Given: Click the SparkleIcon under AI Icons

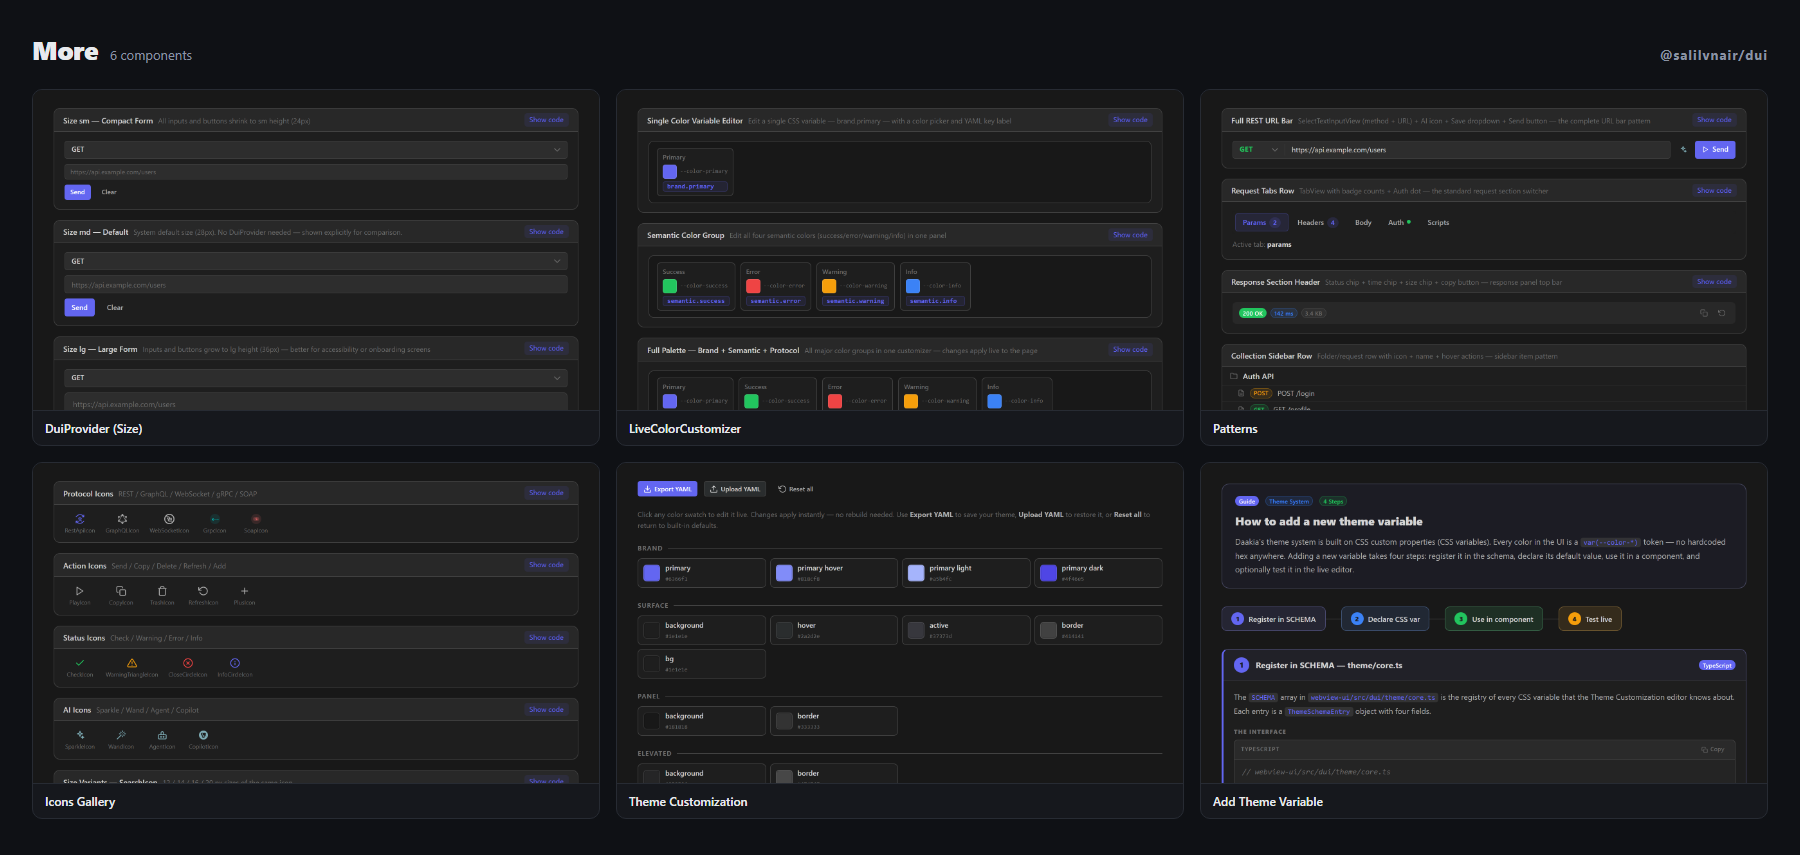Looking at the screenshot, I should tap(80, 735).
